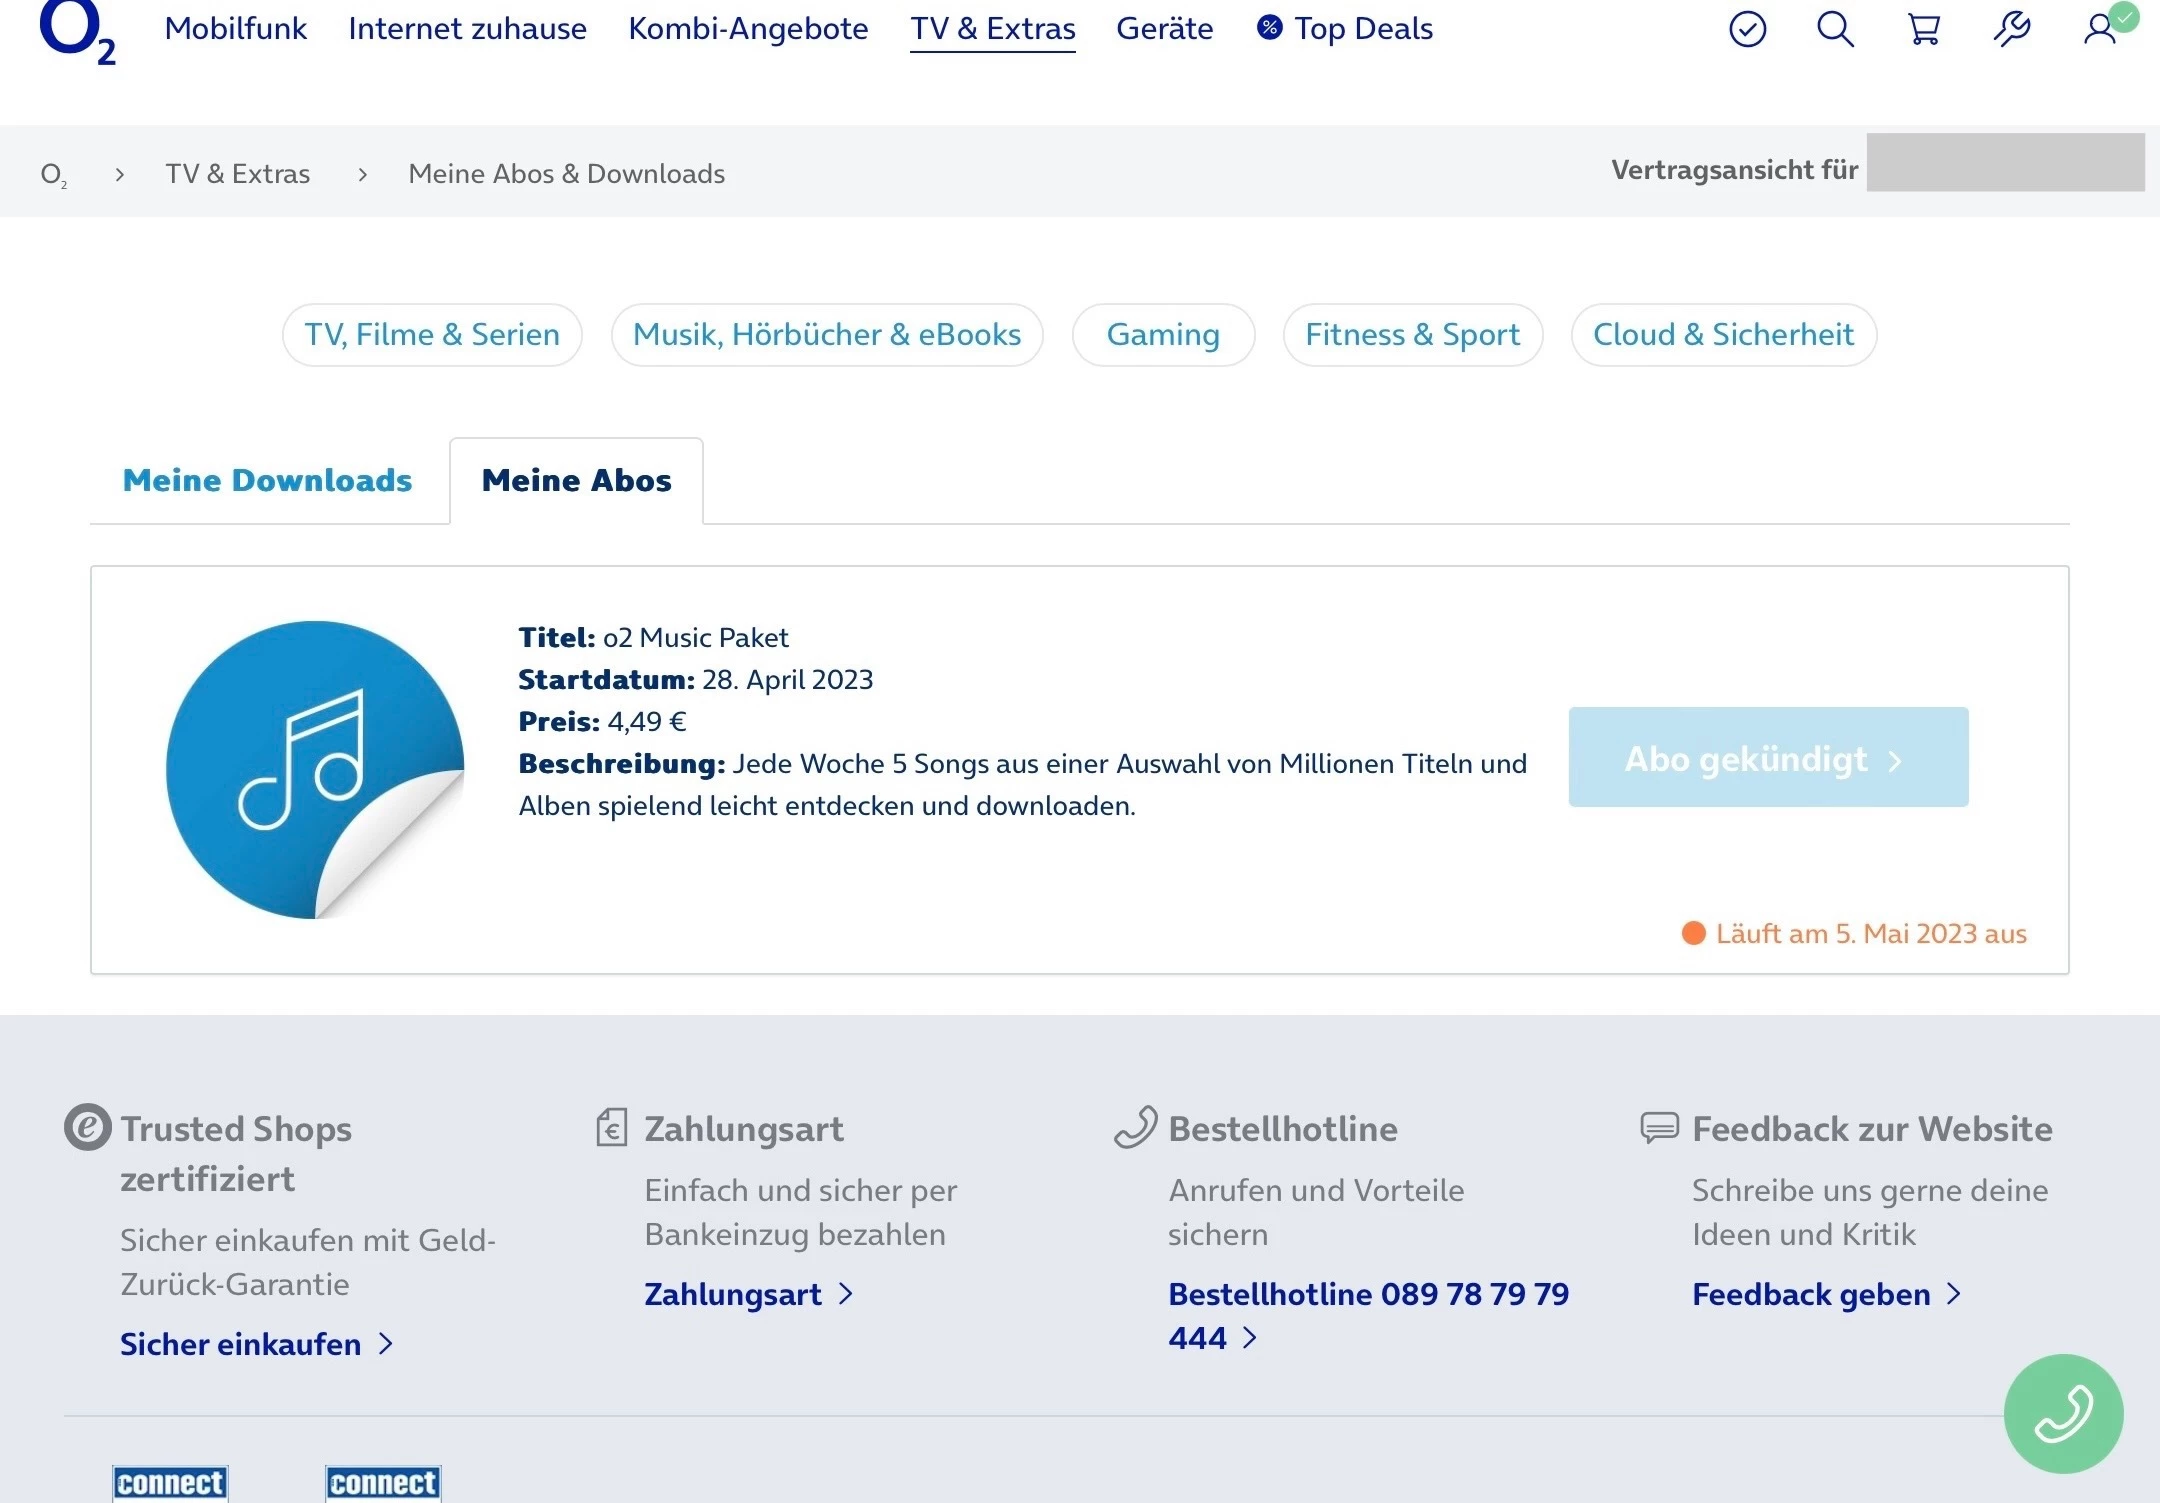Click the checkmark circle icon in header
This screenshot has width=2160, height=1503.
click(1747, 29)
